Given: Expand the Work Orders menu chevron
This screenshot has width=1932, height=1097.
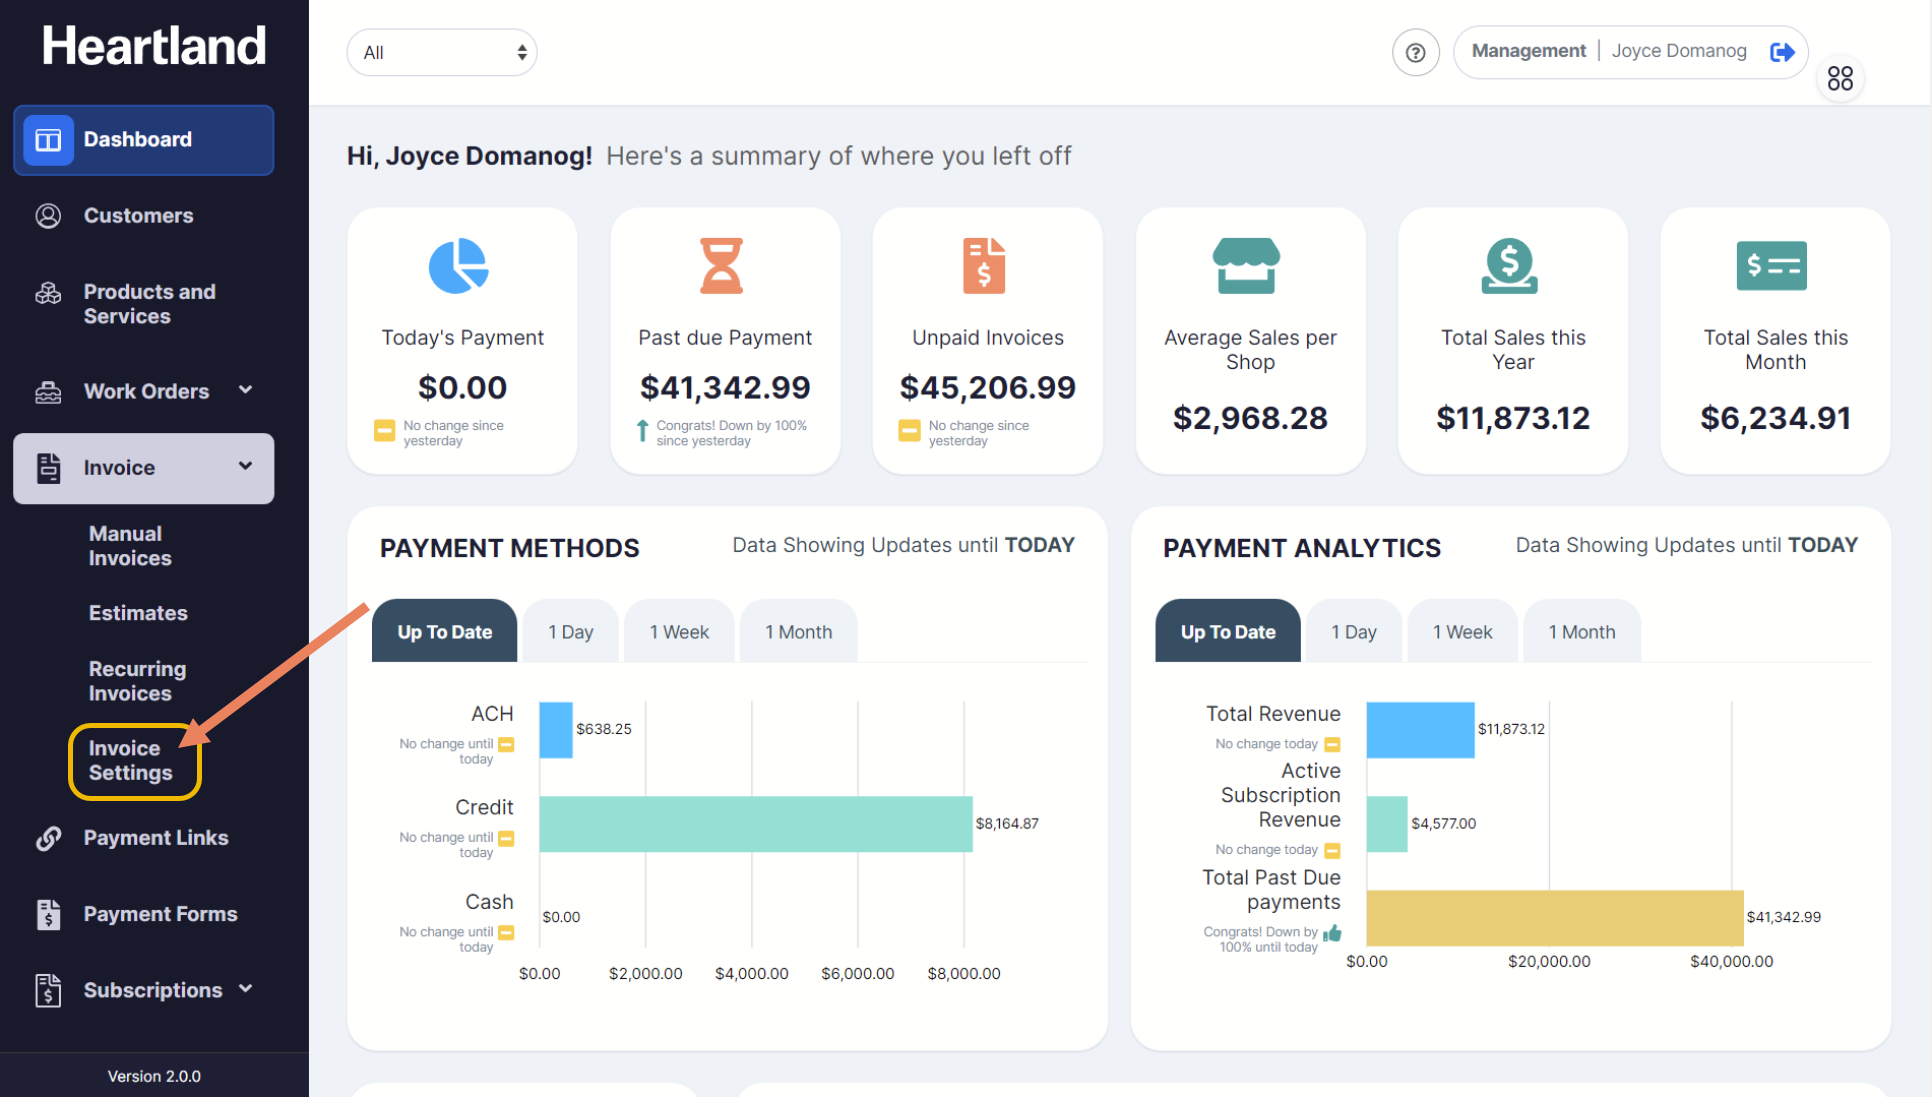Looking at the screenshot, I should pyautogui.click(x=246, y=390).
